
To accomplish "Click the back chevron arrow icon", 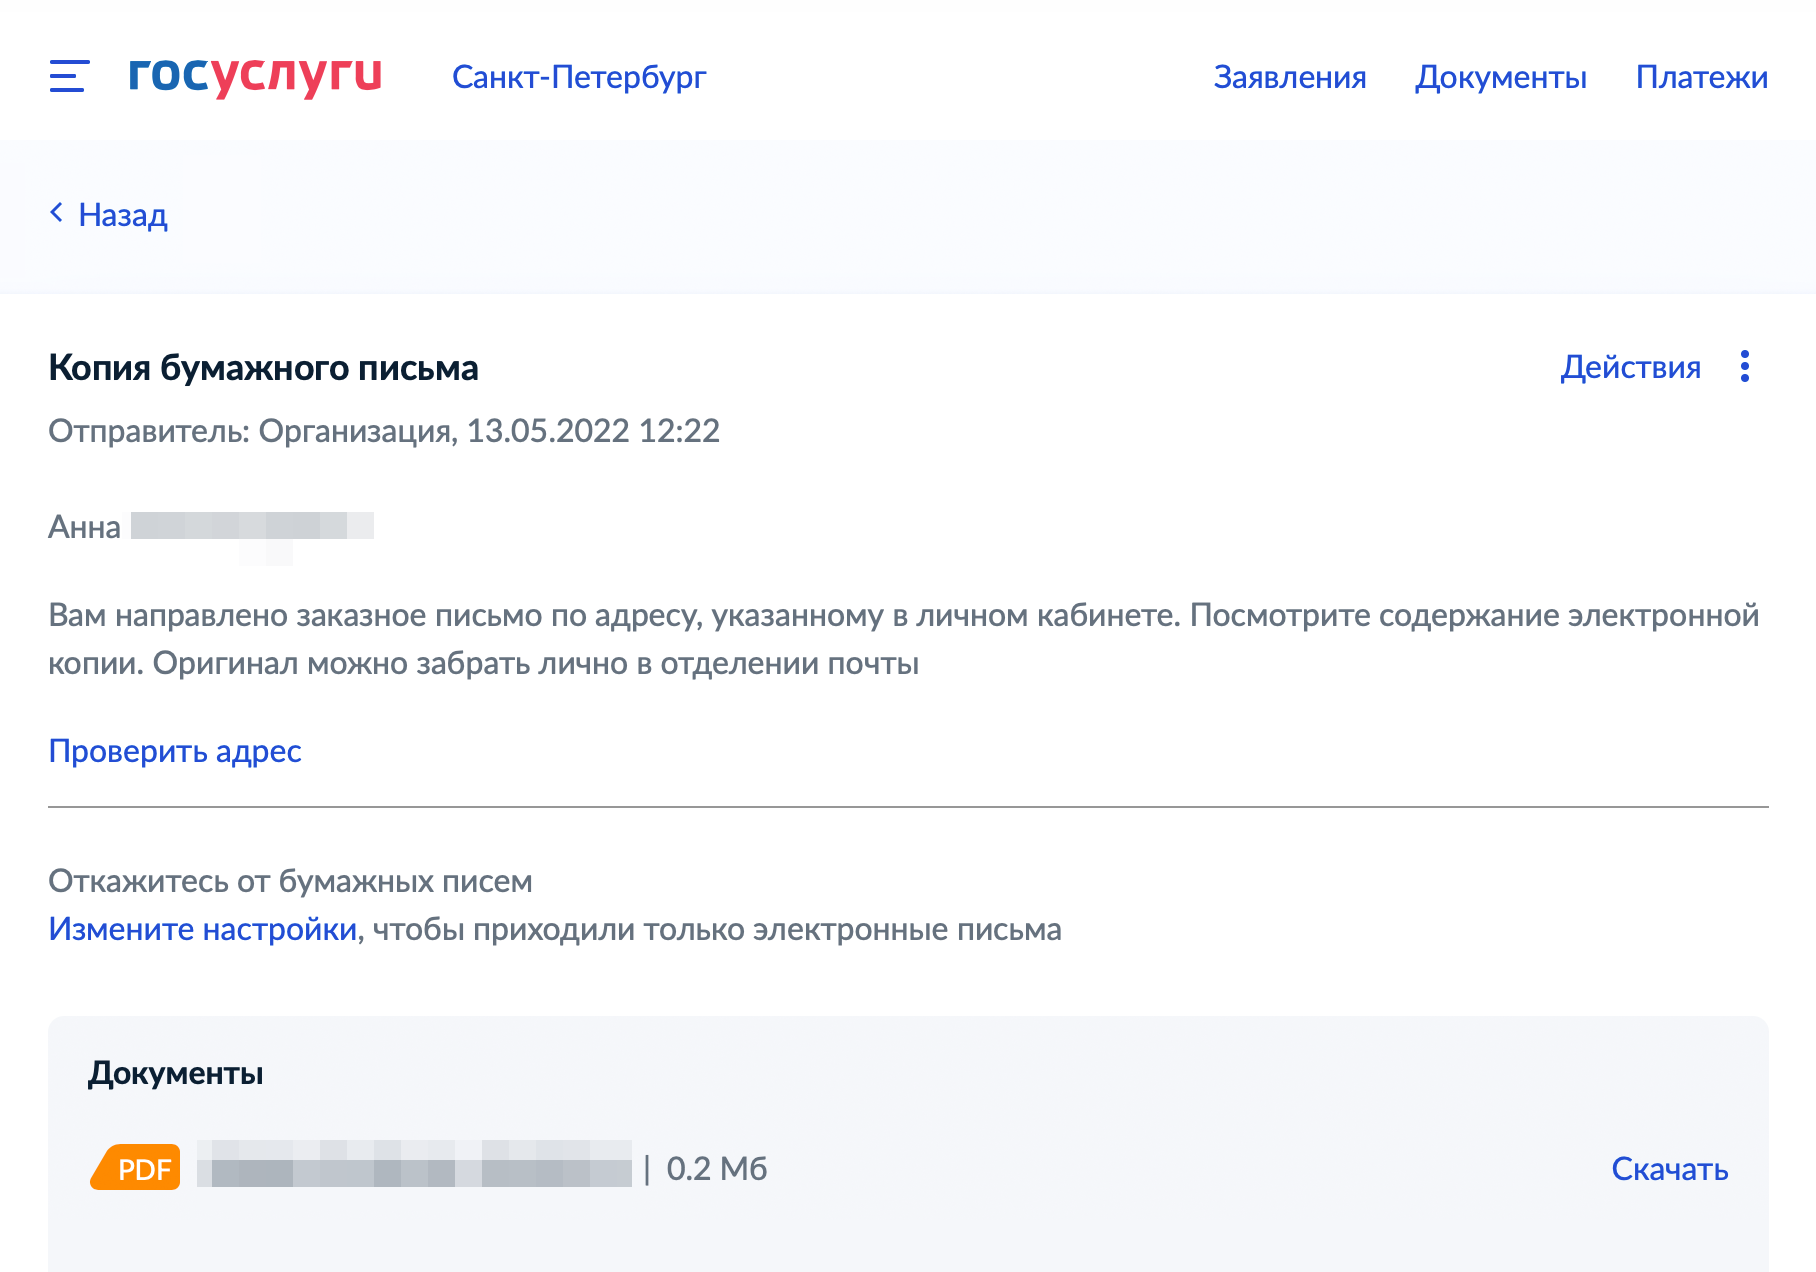I will point(57,213).
